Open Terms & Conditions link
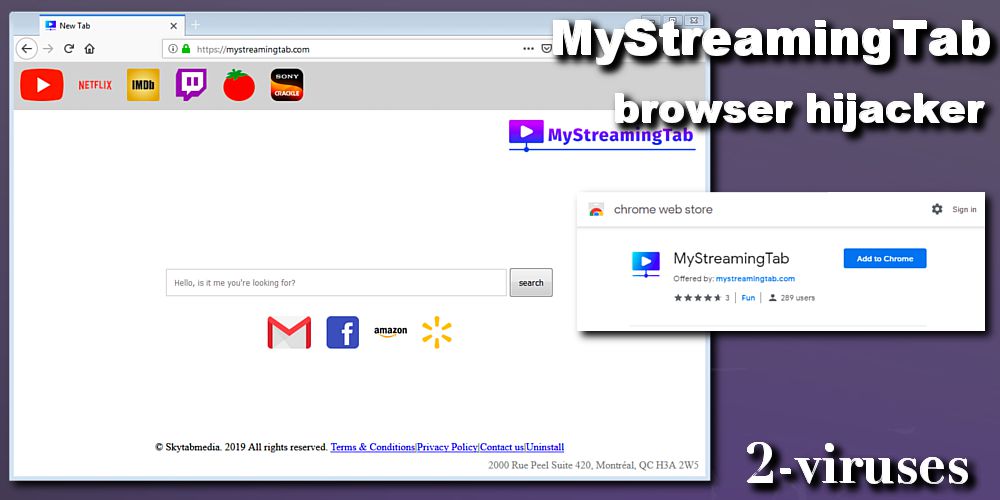This screenshot has height=500, width=1000. (372, 447)
